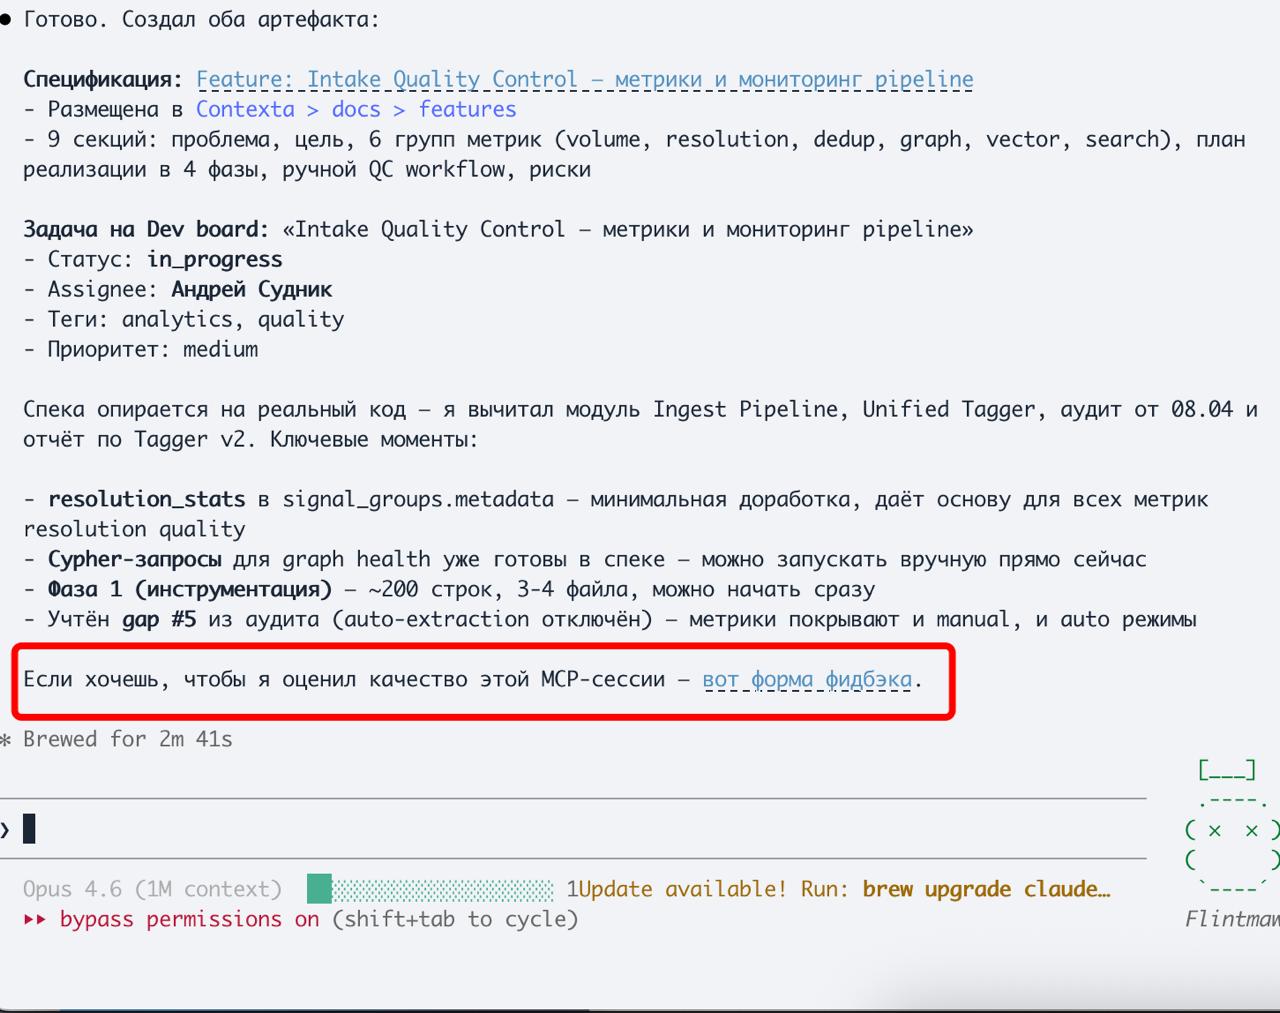Open the features breadcrumb link

467,110
